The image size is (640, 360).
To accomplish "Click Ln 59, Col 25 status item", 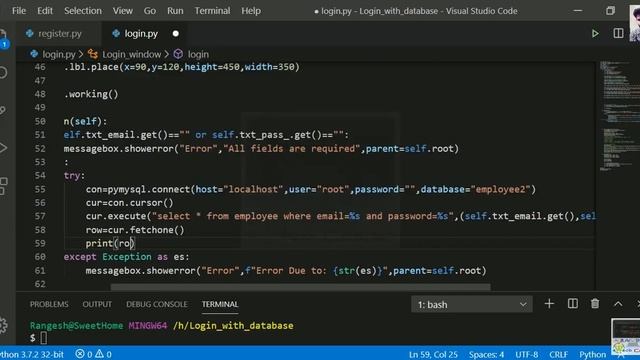I will (x=433, y=354).
